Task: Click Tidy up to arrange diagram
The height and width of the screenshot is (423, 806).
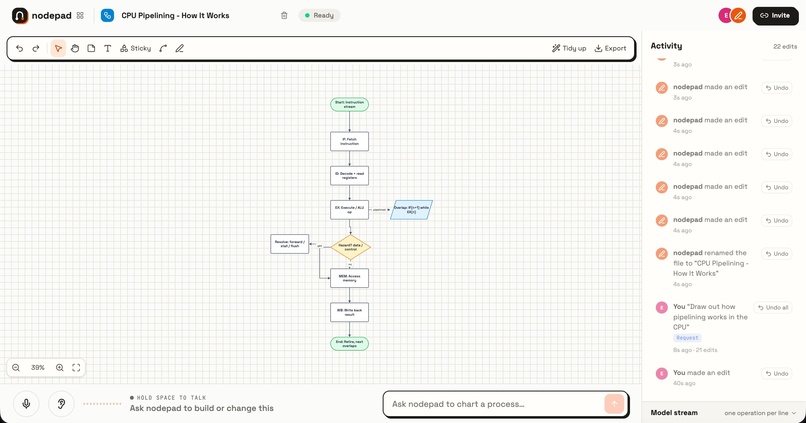Action: tap(569, 48)
